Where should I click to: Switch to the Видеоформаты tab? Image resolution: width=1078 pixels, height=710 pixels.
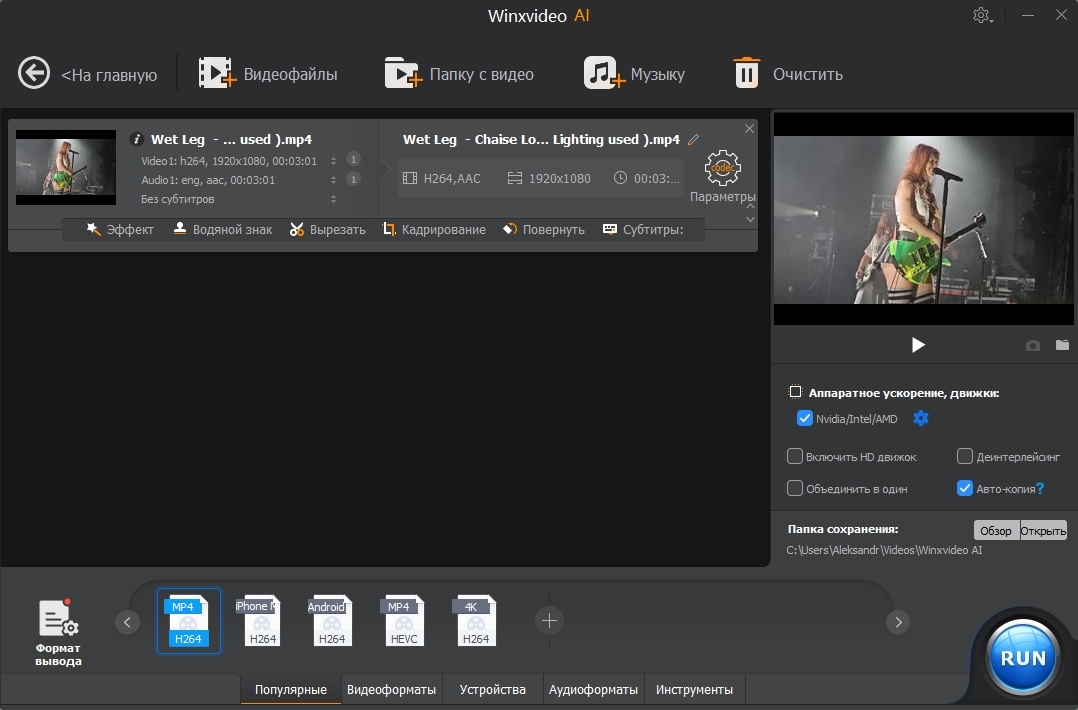[x=391, y=689]
